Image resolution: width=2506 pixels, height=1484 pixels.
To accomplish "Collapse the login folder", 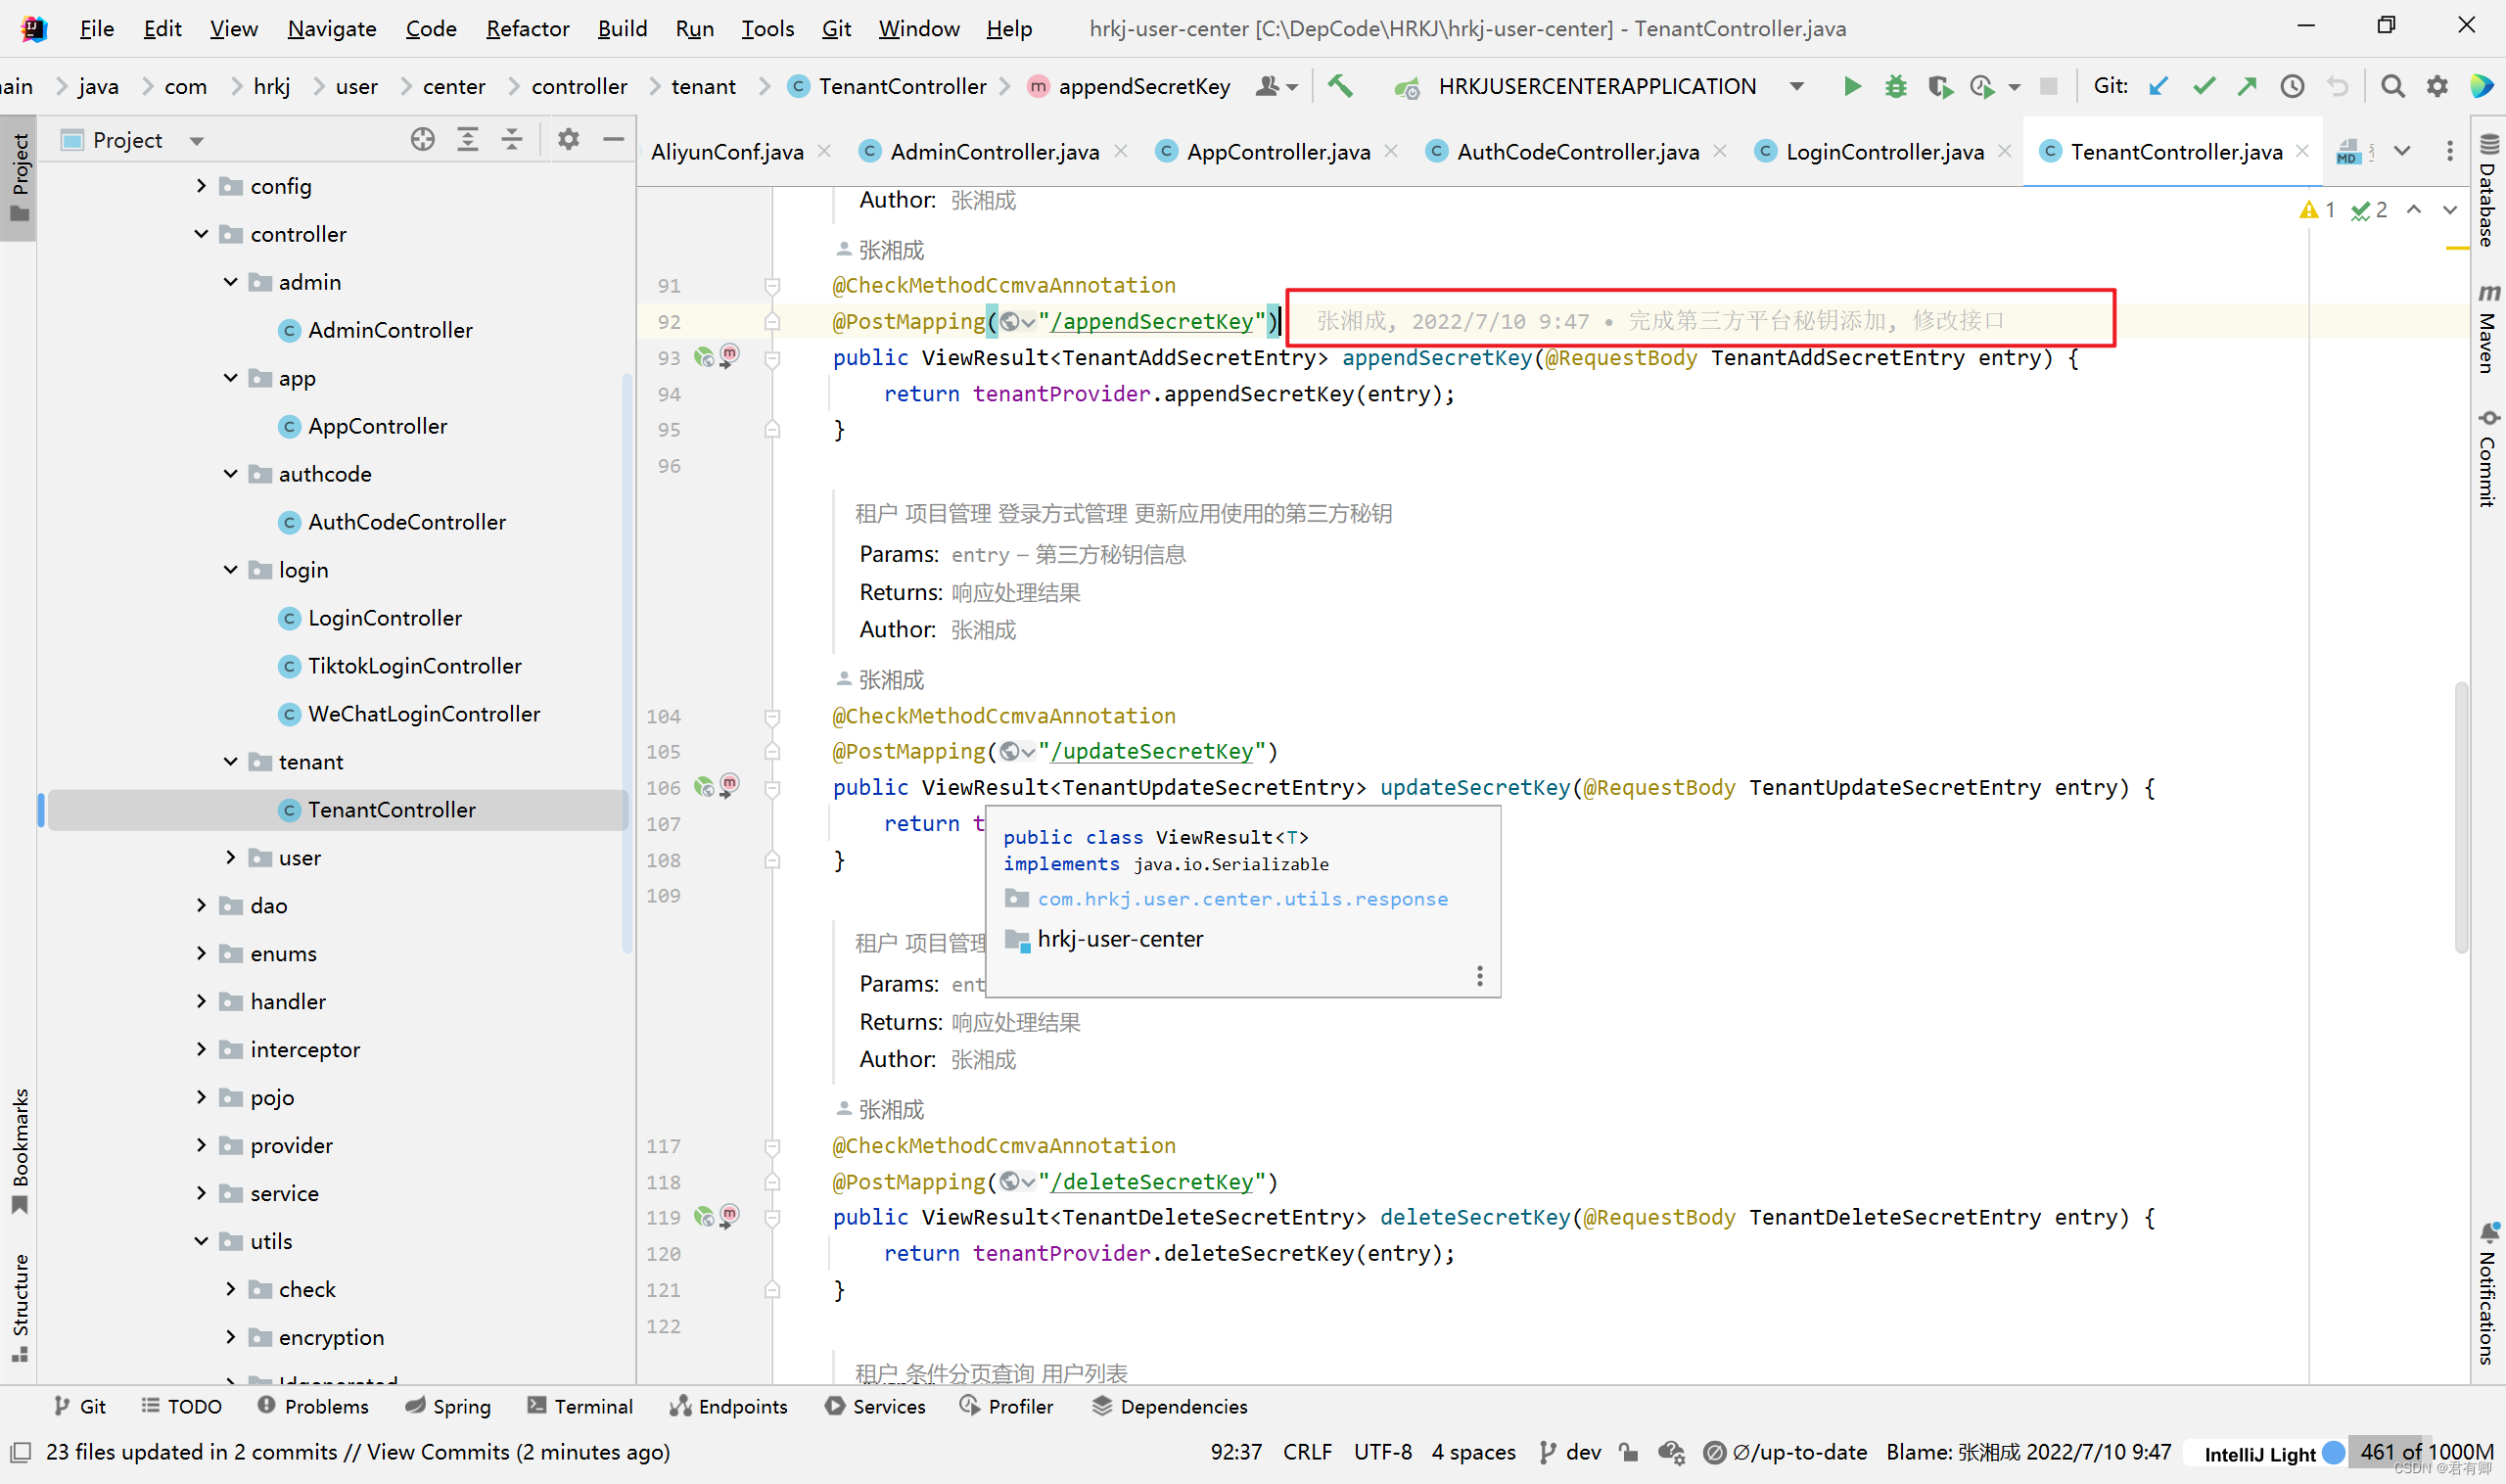I will pyautogui.click(x=230, y=570).
